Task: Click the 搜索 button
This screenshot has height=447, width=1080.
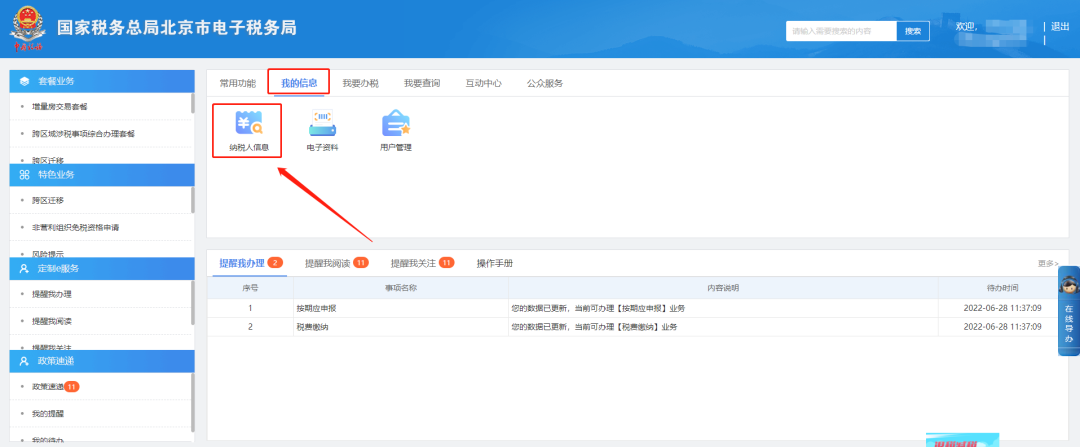Action: coord(912,31)
